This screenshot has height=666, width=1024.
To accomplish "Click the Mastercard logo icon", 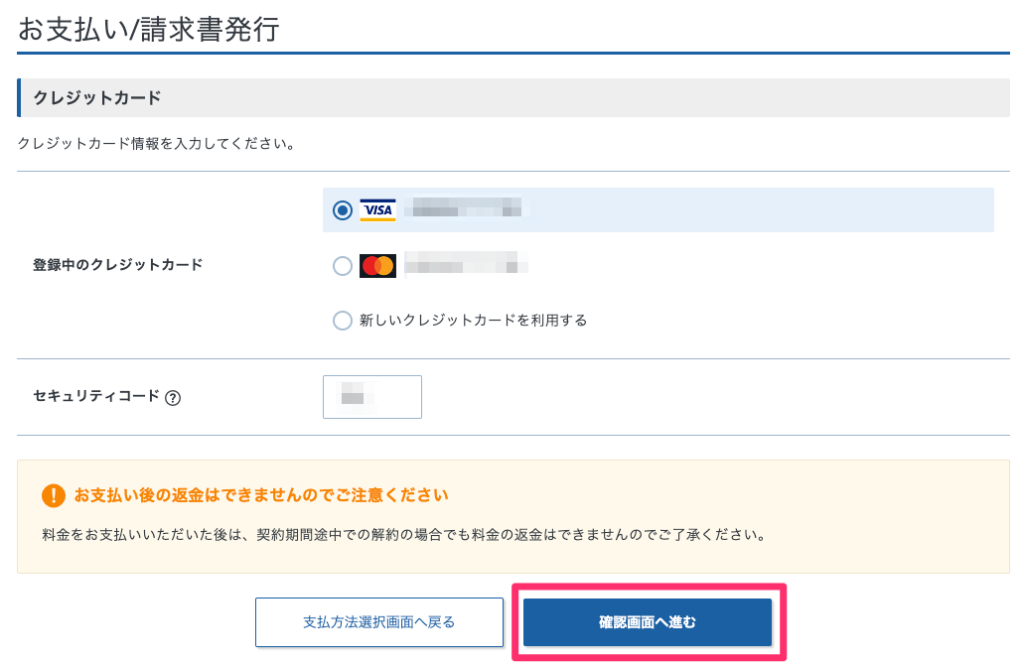I will pyautogui.click(x=378, y=266).
